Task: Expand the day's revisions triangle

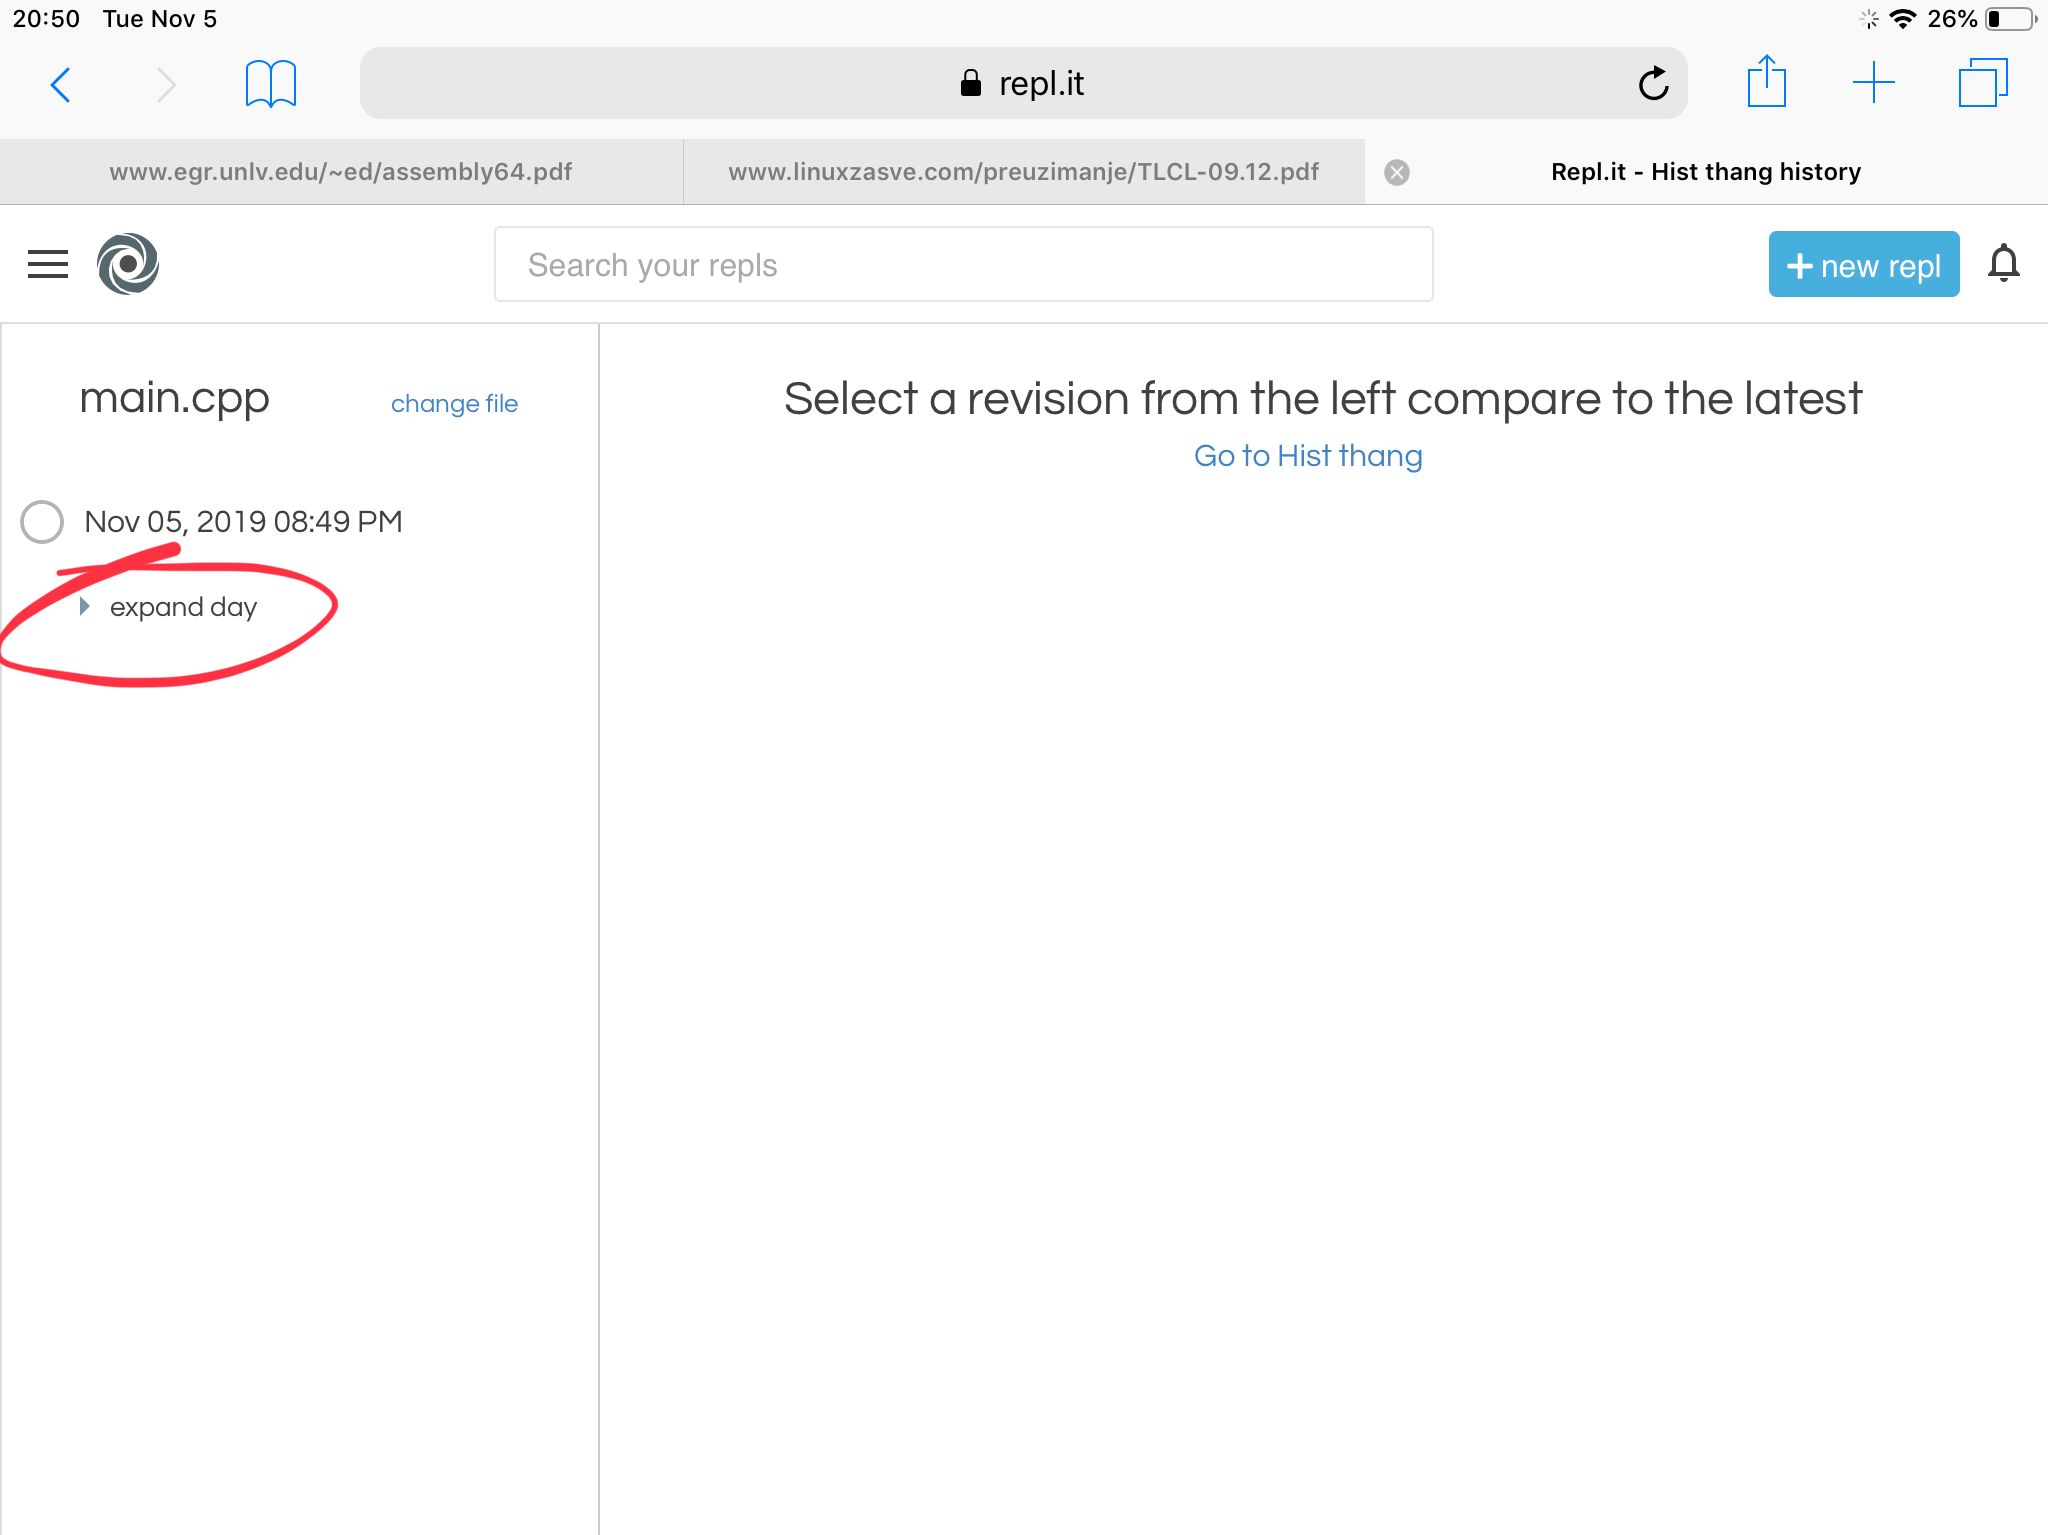Action: click(85, 607)
